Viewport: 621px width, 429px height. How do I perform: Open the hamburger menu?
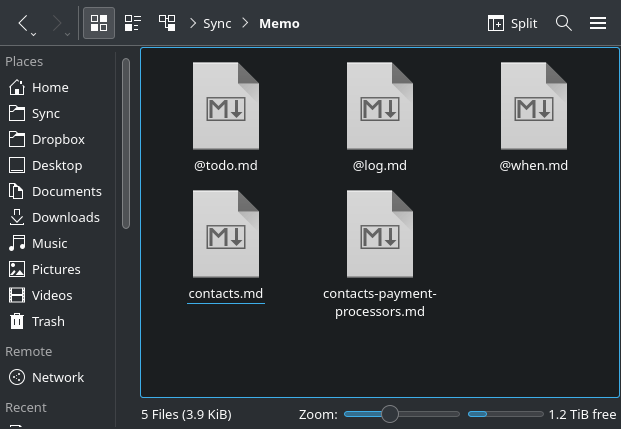[598, 23]
